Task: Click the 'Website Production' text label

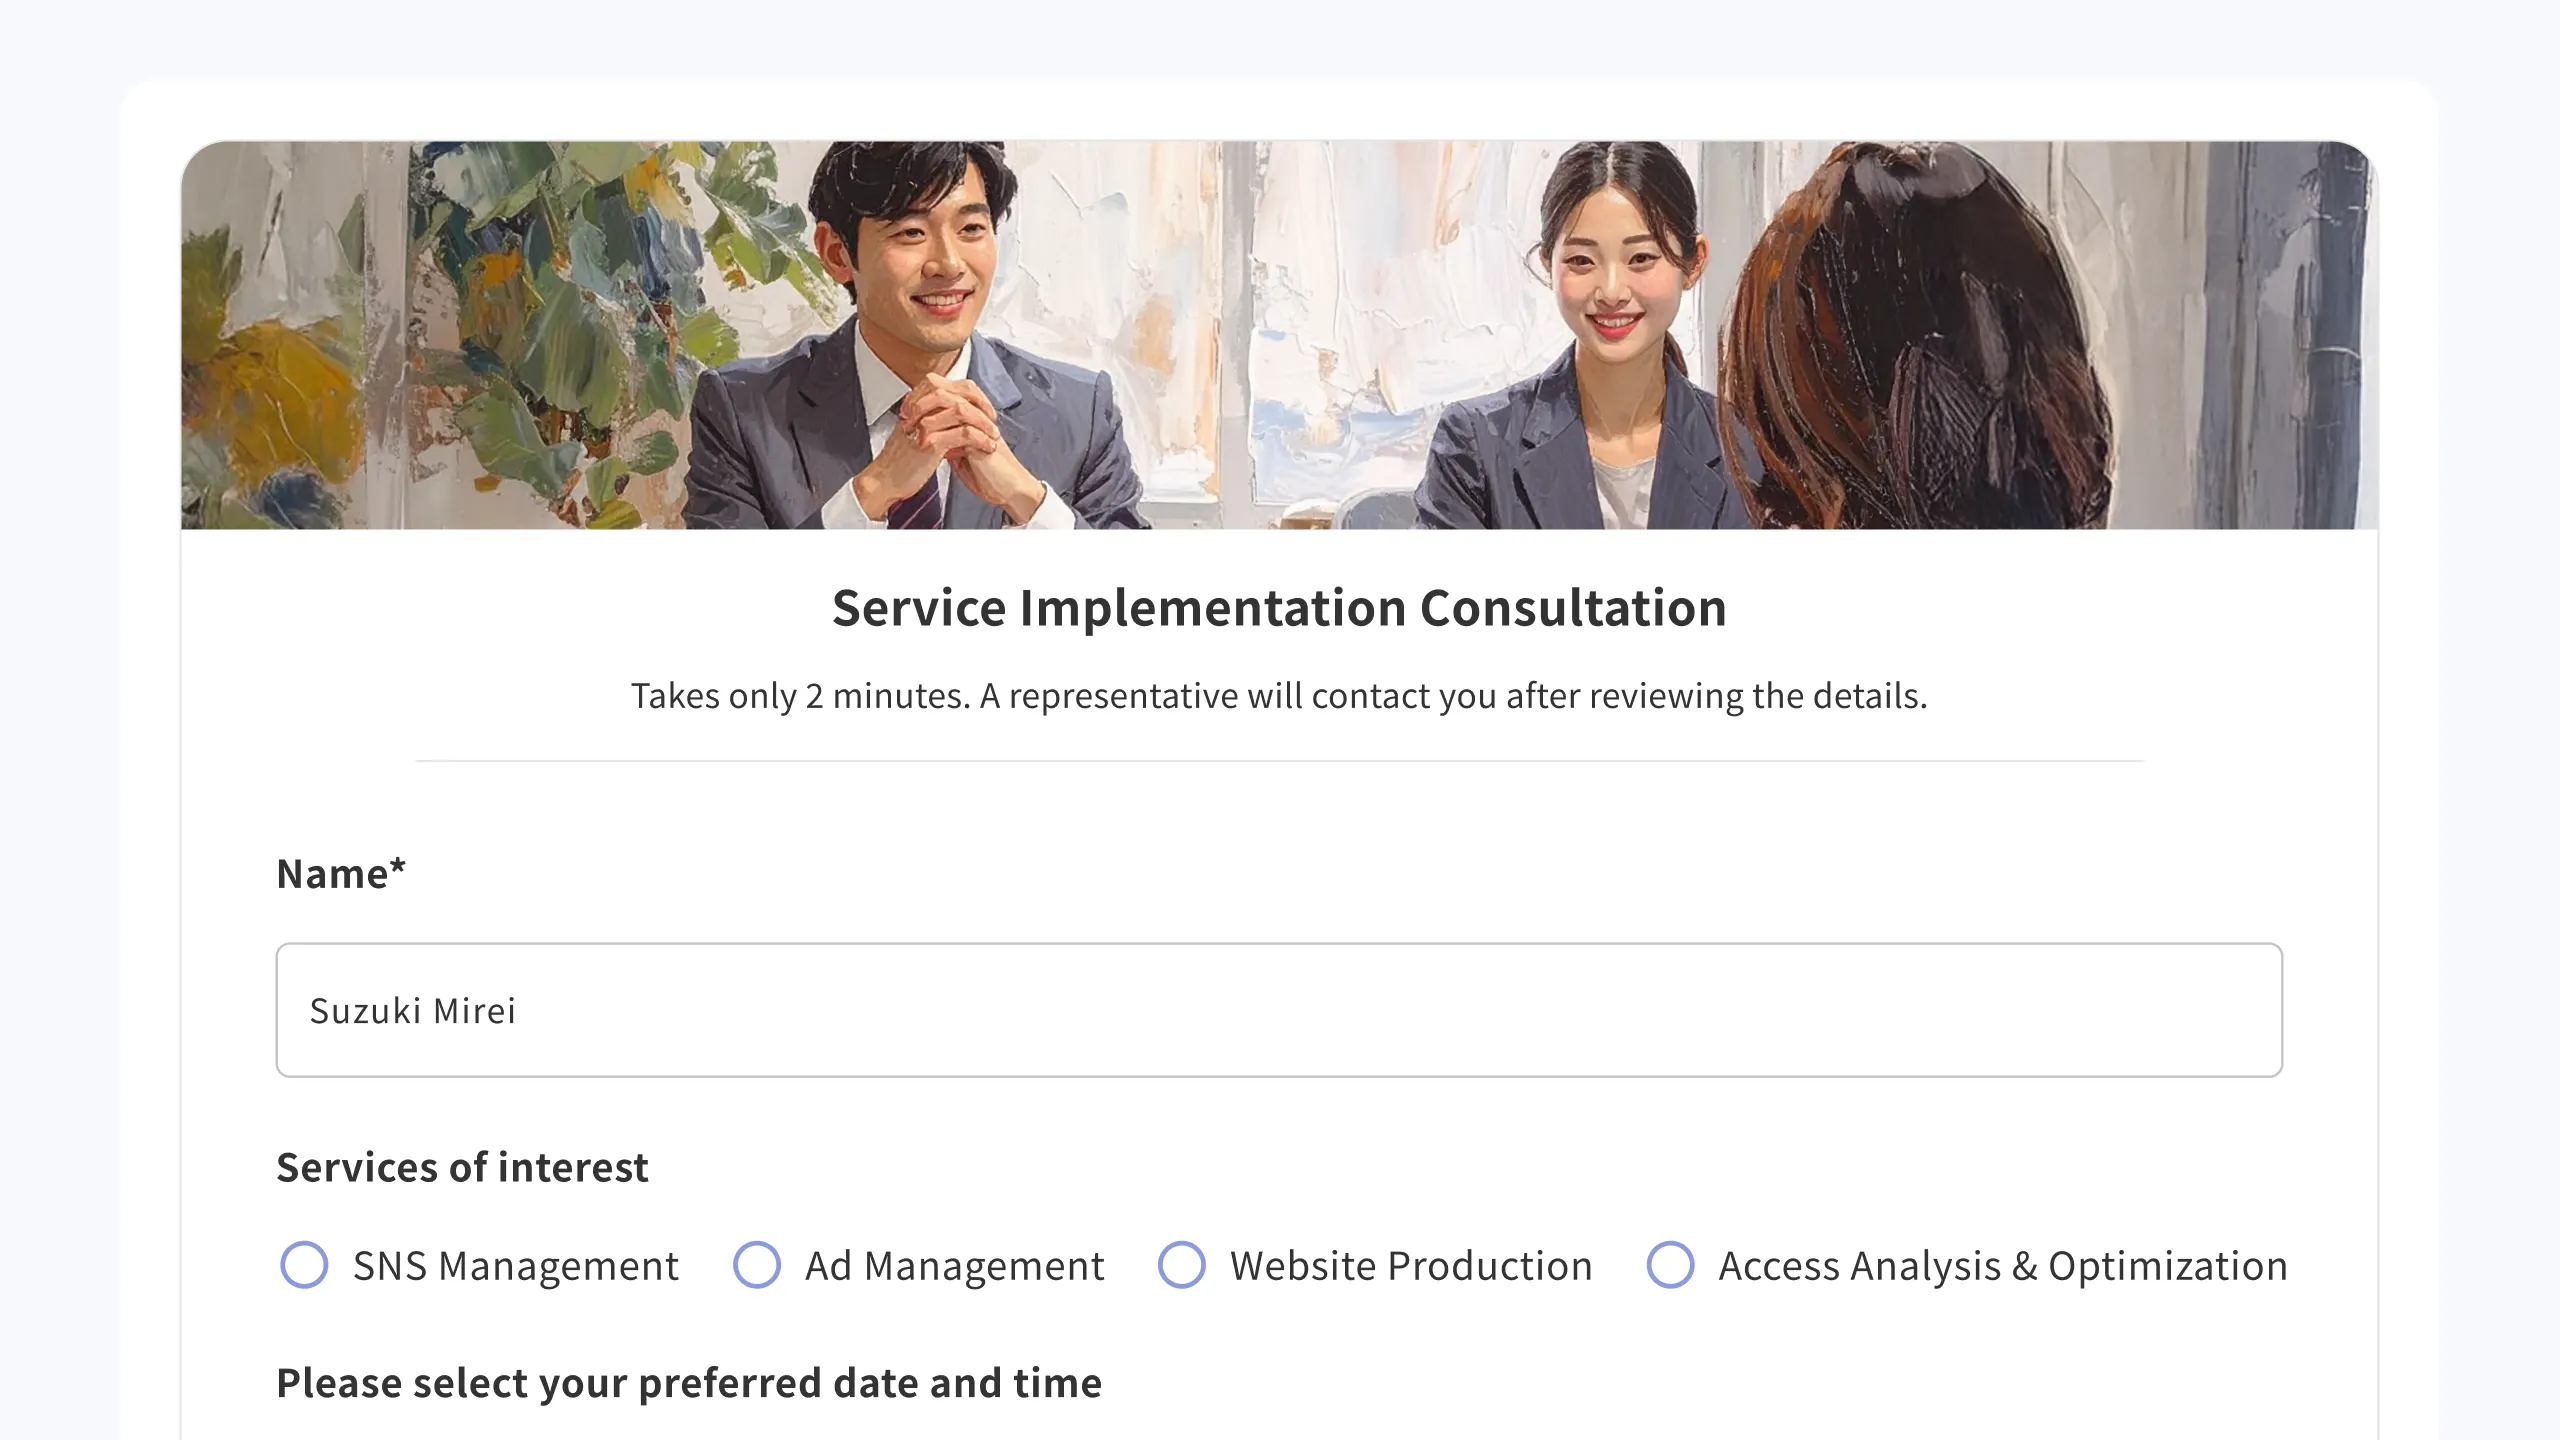Action: (1410, 1266)
